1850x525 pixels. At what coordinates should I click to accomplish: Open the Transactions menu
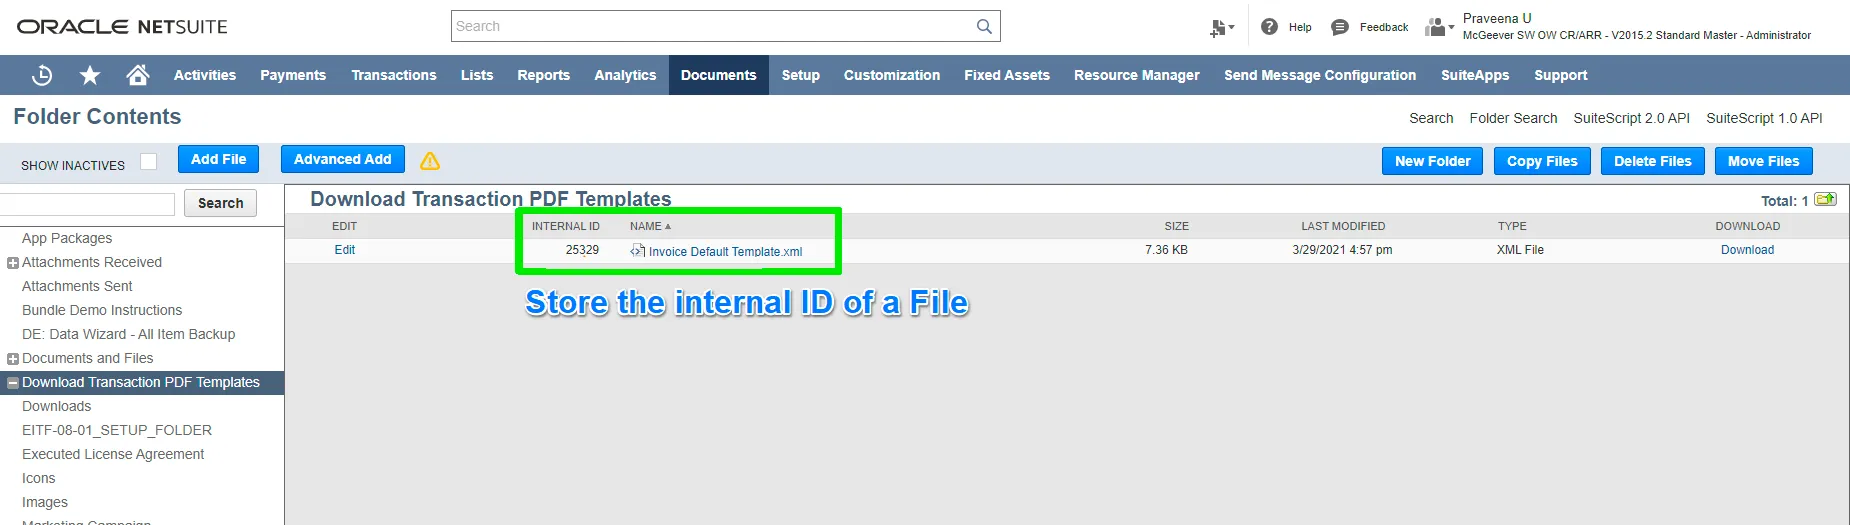(394, 75)
